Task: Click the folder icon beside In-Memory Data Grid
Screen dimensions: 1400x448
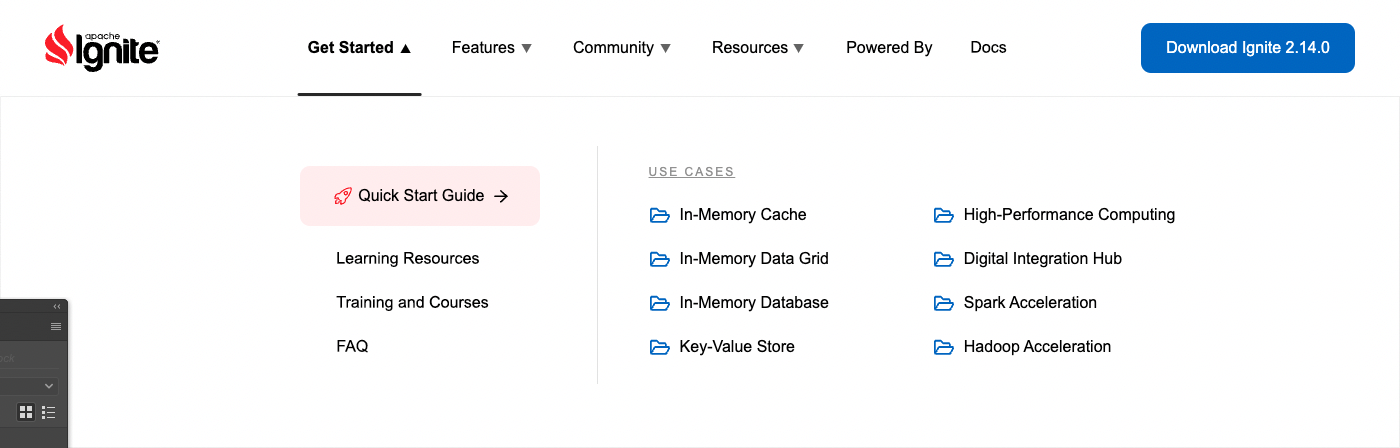Action: tap(659, 259)
